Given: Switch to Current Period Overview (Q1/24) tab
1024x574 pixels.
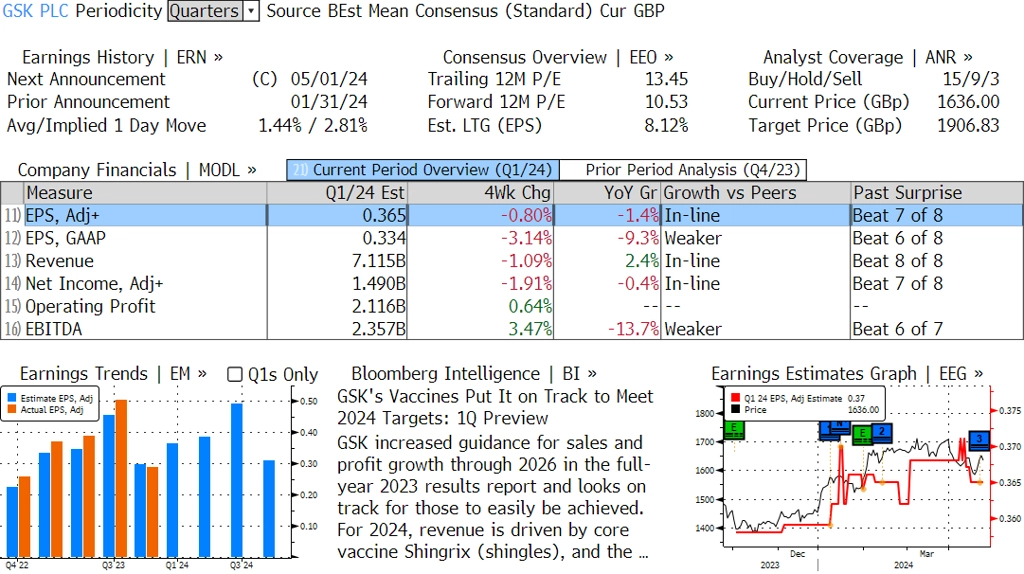Looking at the screenshot, I should point(423,170).
